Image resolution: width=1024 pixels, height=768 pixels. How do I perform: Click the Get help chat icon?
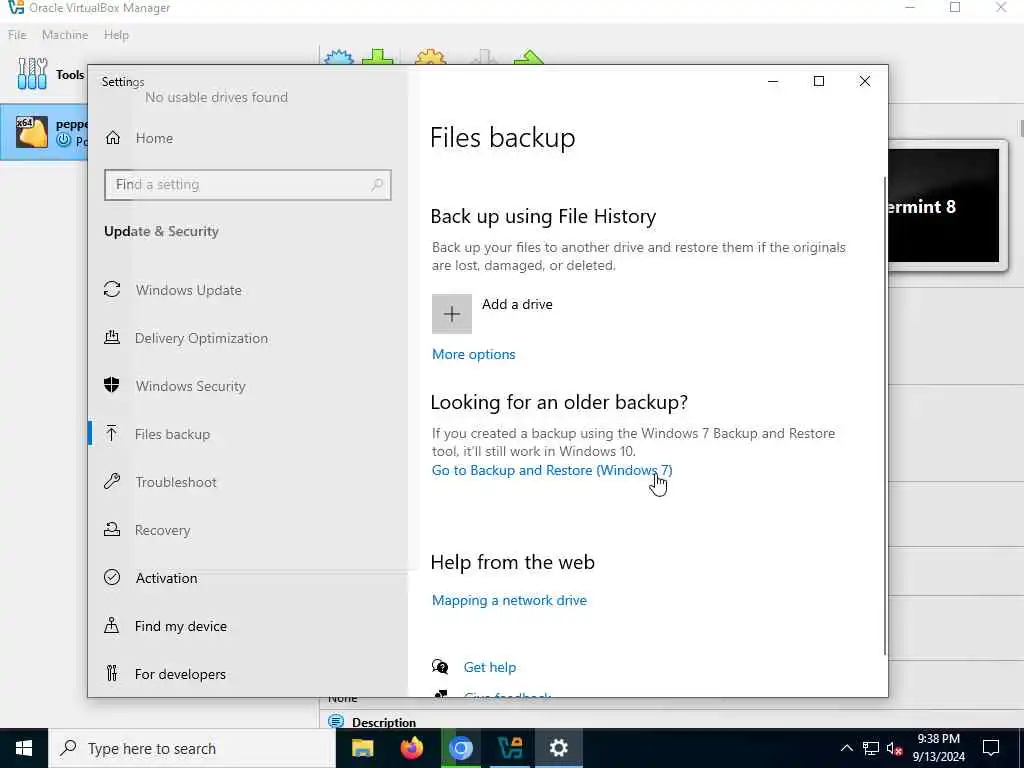point(440,667)
